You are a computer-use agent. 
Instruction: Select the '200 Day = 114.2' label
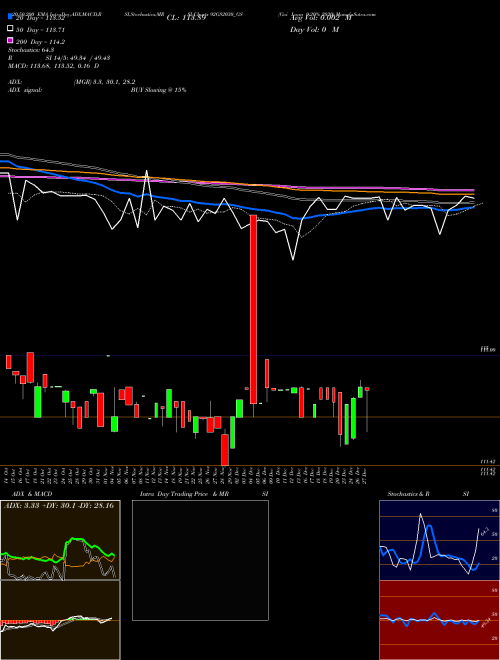40,42
